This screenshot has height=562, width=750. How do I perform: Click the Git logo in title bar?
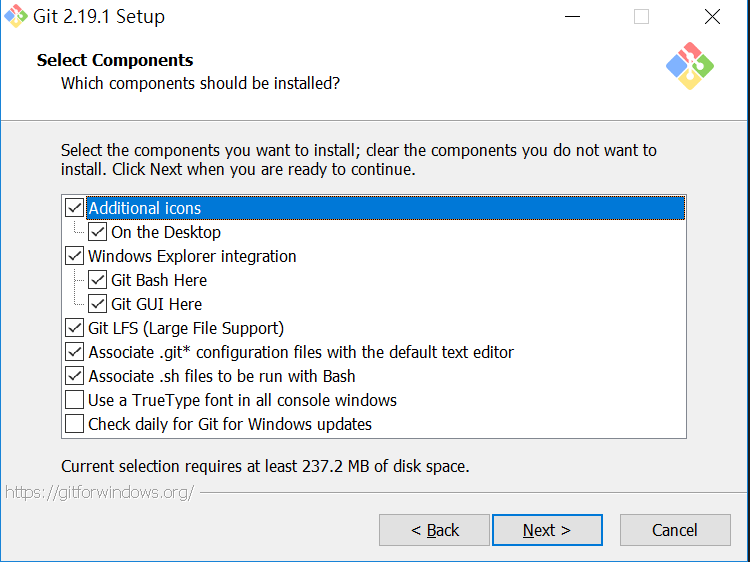pos(16,17)
